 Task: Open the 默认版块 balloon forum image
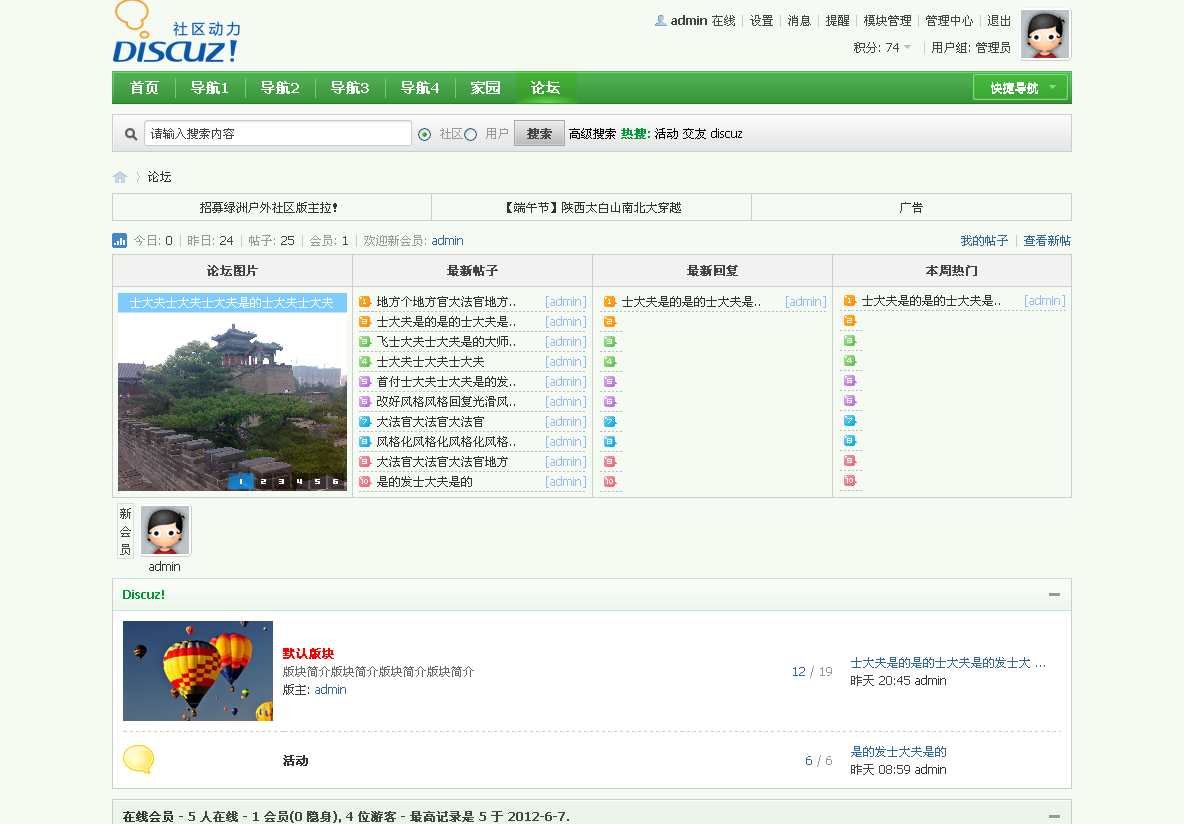(198, 671)
